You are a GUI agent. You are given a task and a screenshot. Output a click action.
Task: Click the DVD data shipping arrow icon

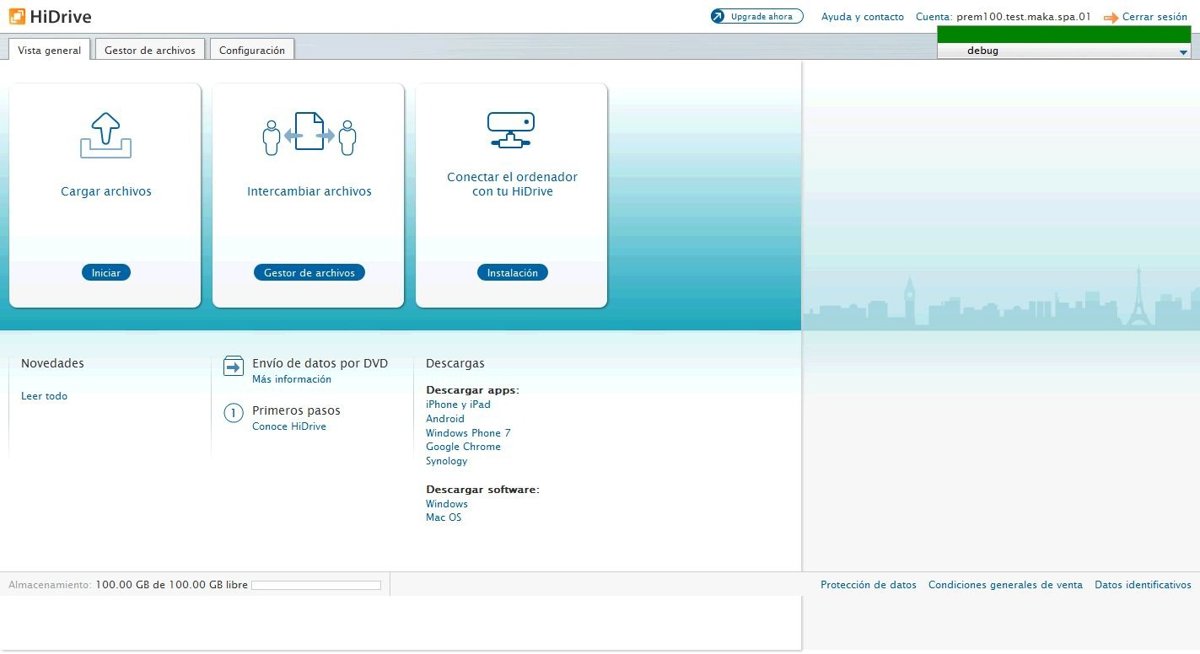tap(233, 366)
